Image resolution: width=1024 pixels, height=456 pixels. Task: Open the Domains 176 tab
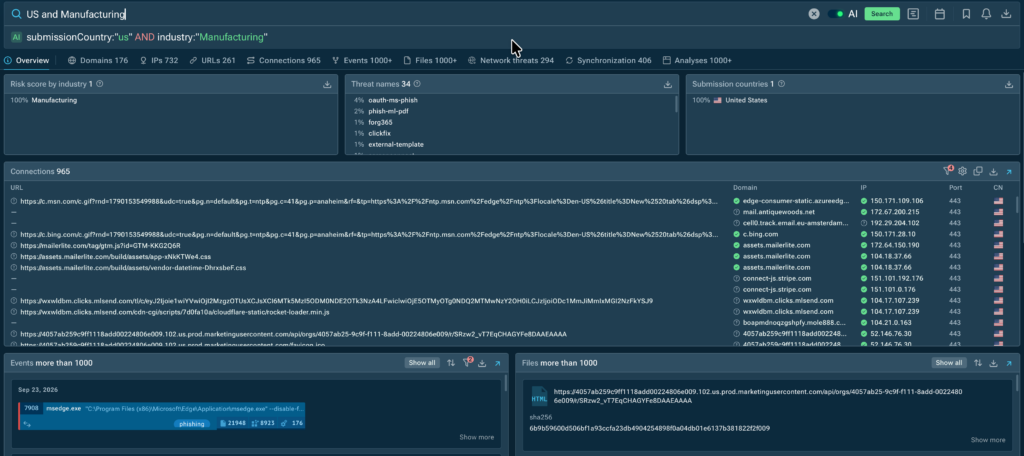(x=98, y=60)
